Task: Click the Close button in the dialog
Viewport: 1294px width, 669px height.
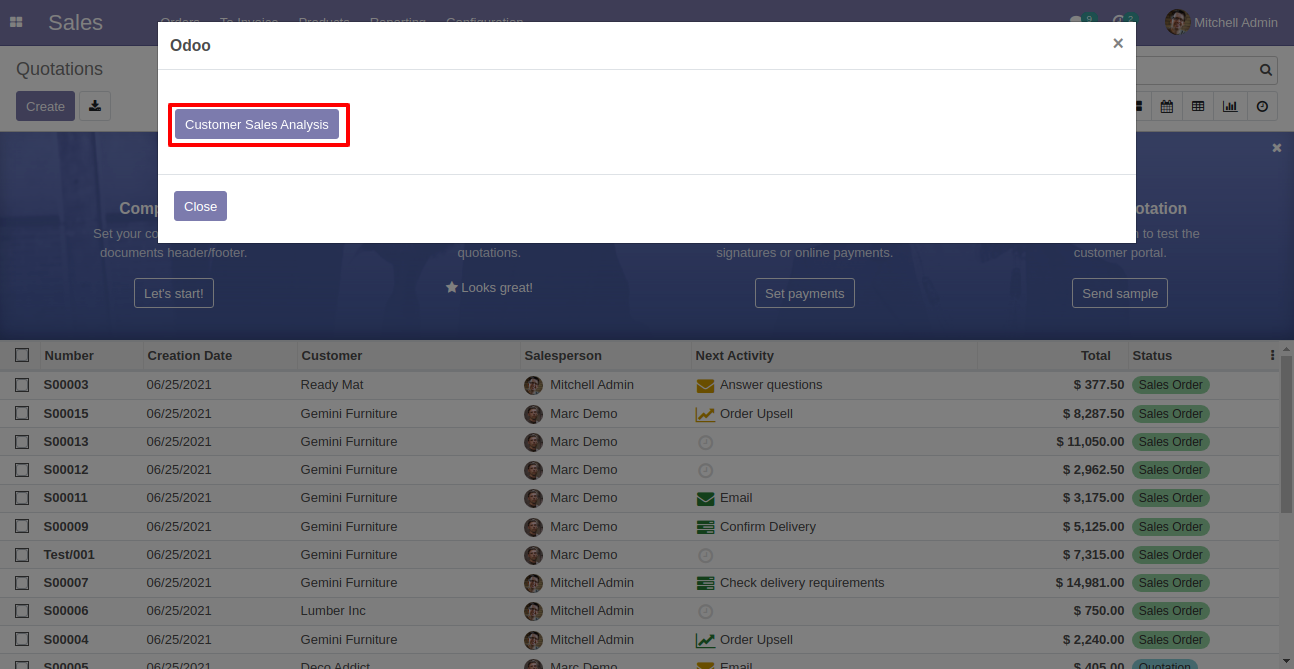Action: click(x=200, y=206)
